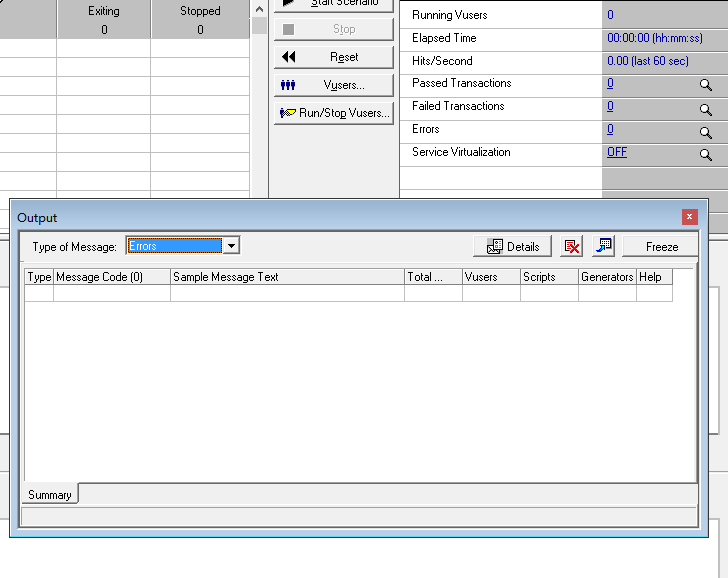Click the Running Vusers label
728x578 pixels.
[x=449, y=15]
